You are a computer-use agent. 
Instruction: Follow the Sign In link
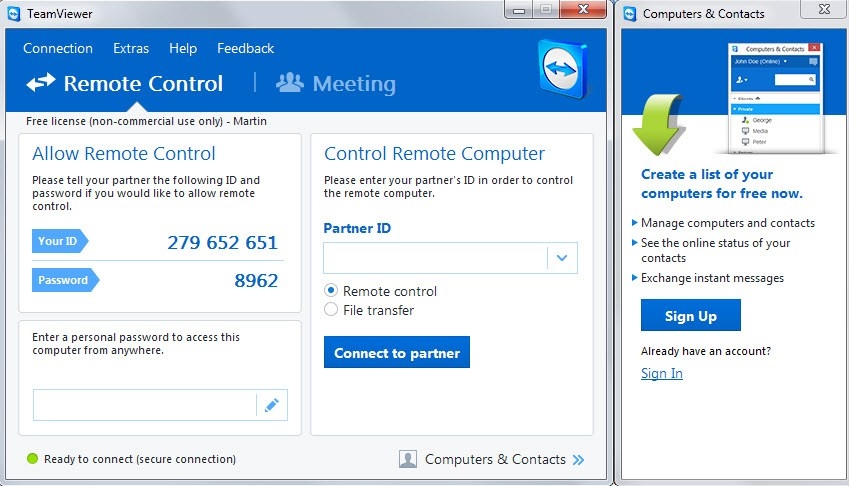[x=662, y=373]
